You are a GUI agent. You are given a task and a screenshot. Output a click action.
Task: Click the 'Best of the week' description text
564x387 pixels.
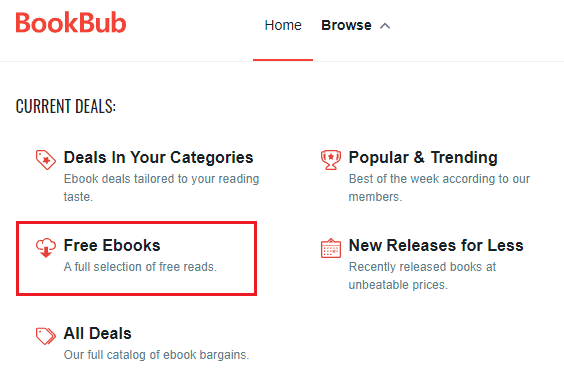pyautogui.click(x=439, y=188)
